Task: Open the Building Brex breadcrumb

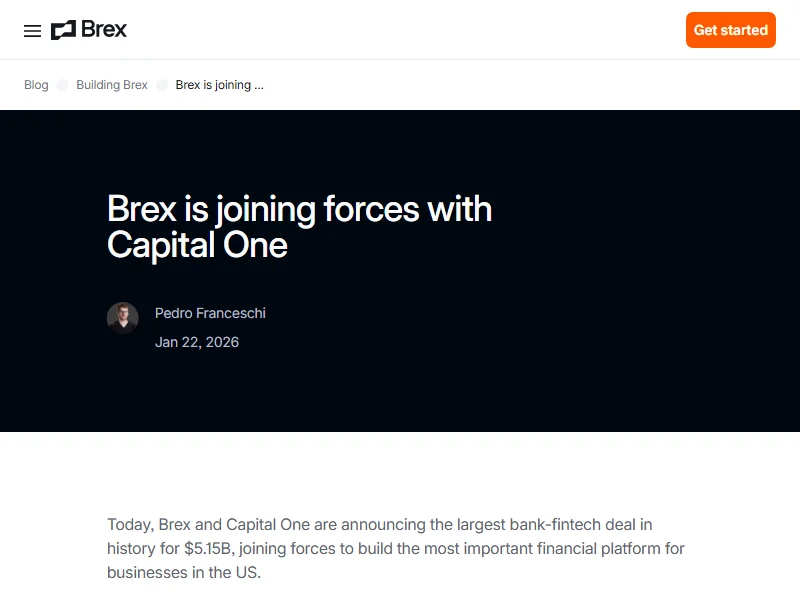Action: pos(112,85)
